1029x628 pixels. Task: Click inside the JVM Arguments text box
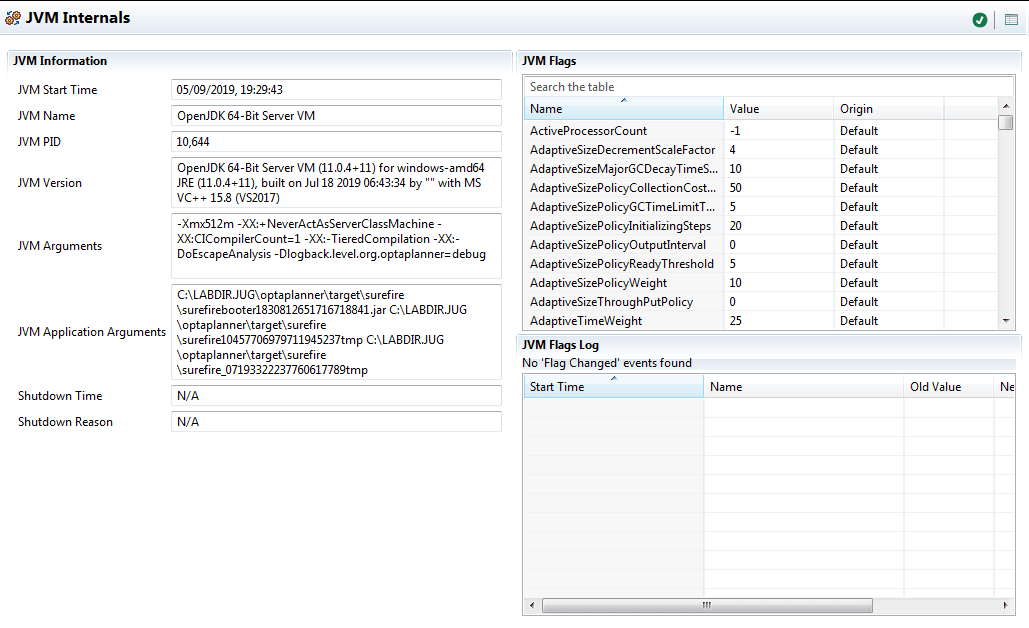335,245
